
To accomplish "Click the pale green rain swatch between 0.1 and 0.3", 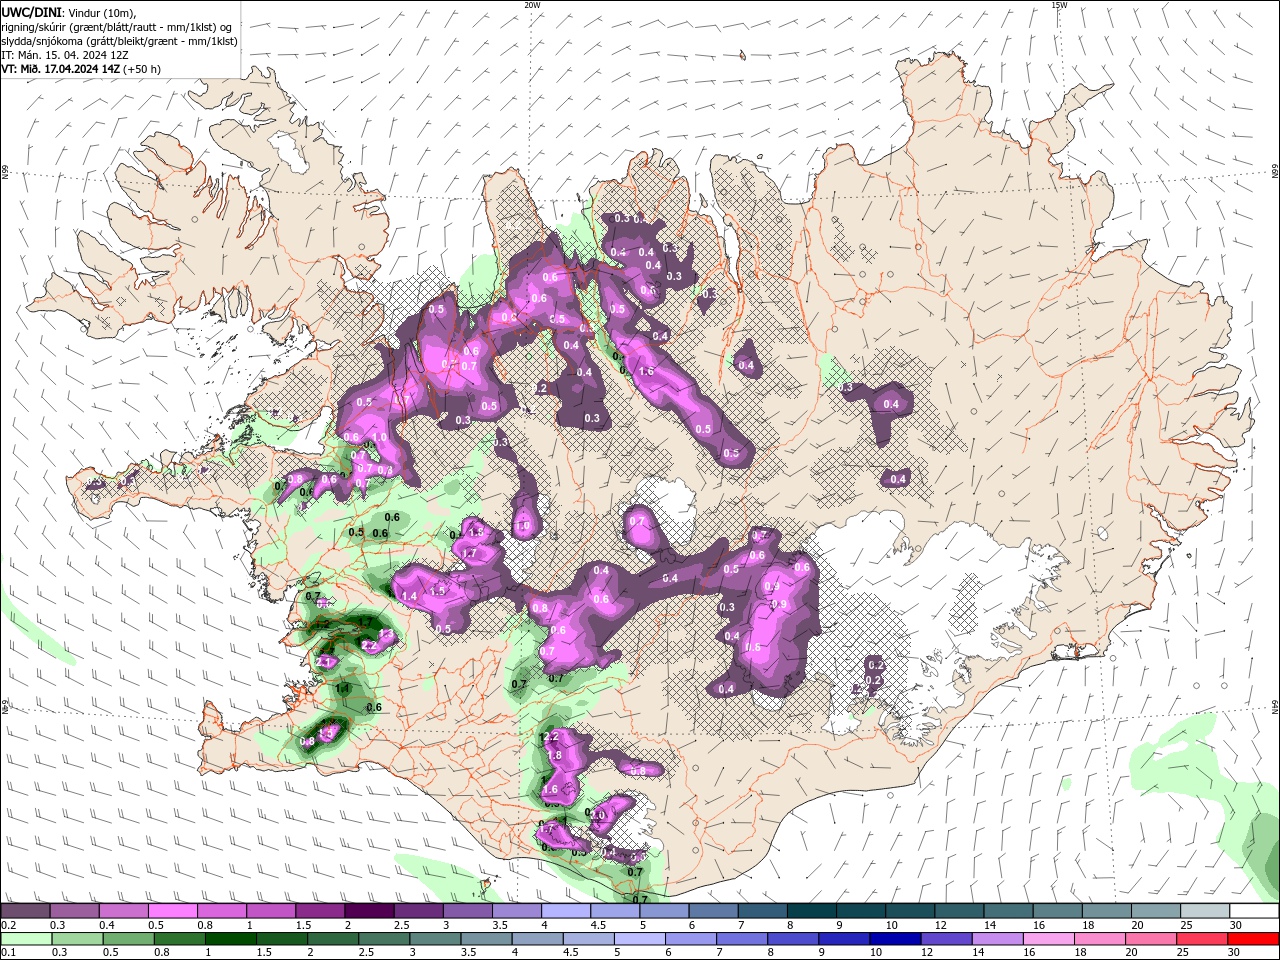I will point(26,939).
